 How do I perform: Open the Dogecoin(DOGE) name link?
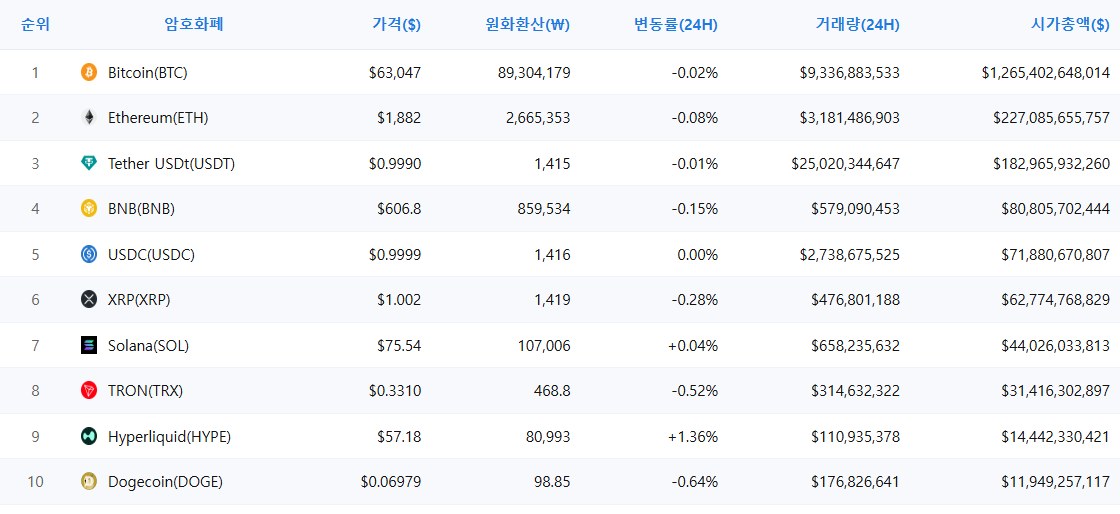[166, 483]
